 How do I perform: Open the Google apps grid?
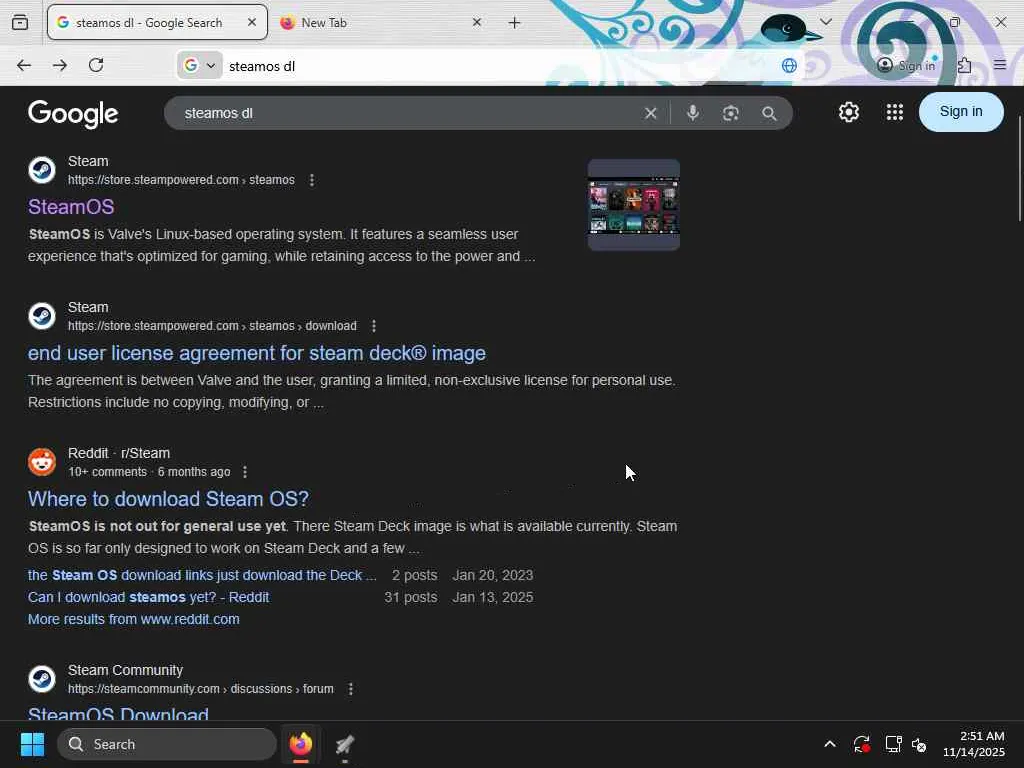895,112
